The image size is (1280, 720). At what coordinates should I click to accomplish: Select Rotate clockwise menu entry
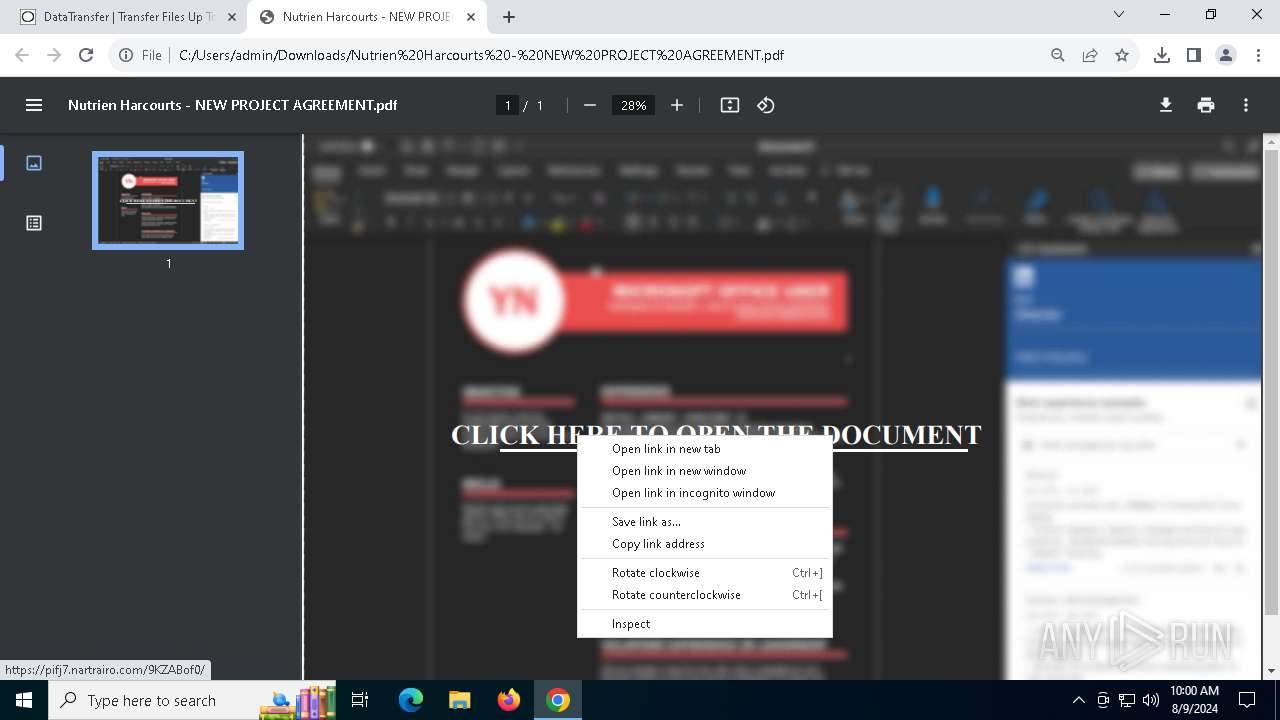click(x=705, y=573)
